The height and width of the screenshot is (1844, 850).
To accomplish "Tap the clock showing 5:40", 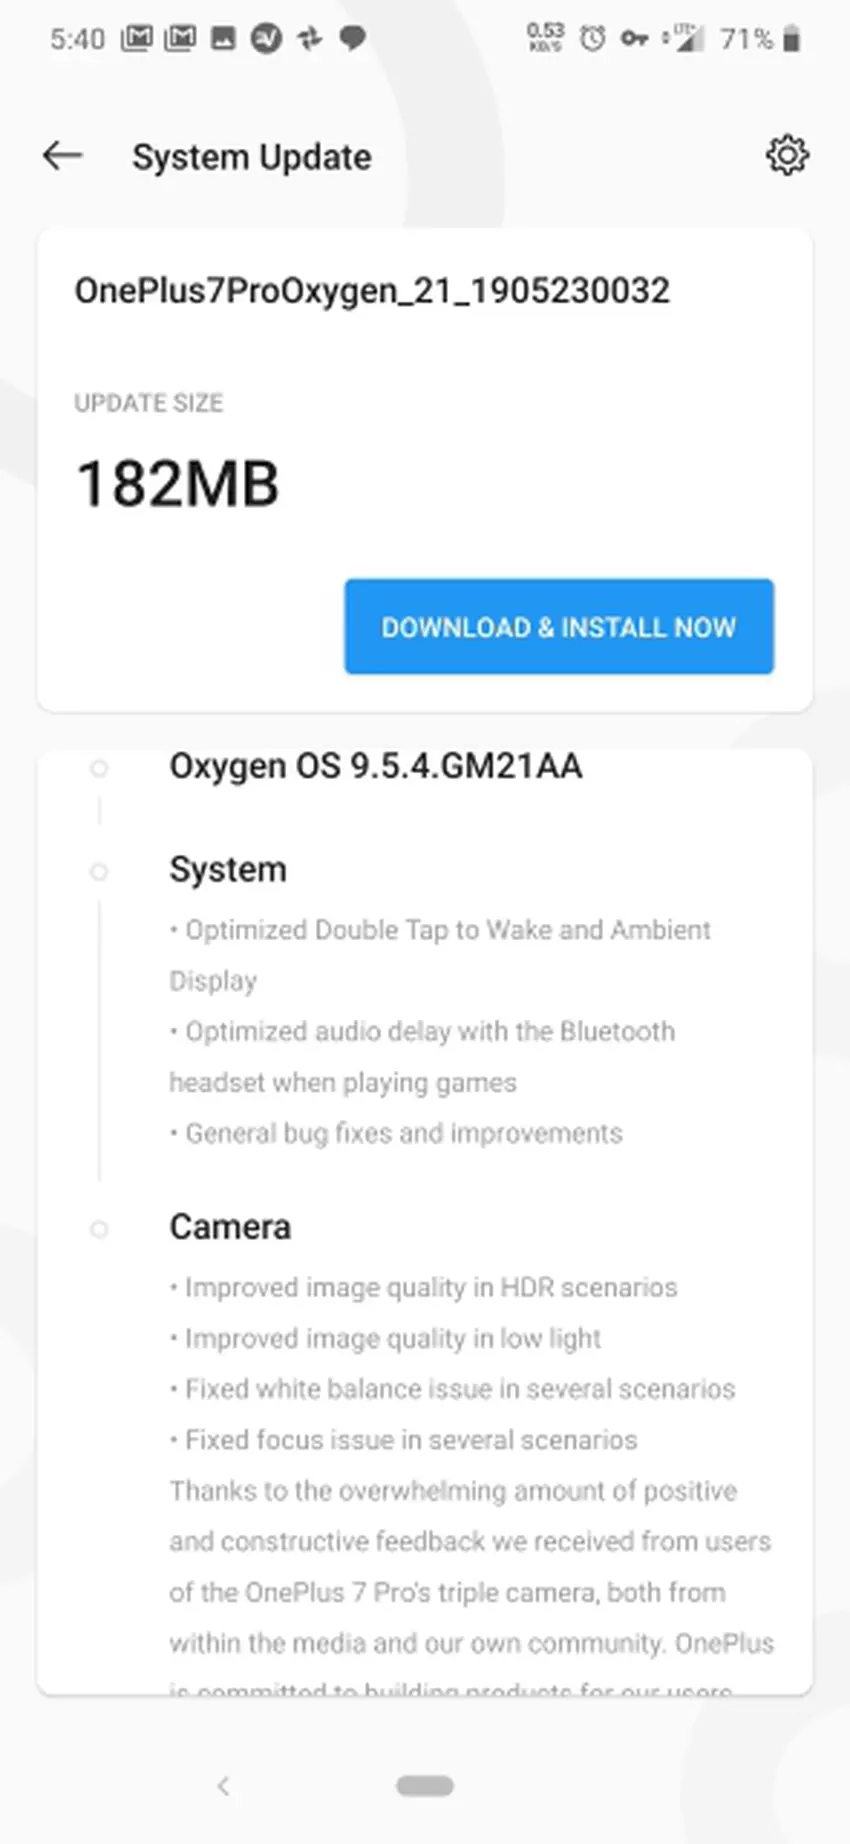I will [x=77, y=39].
